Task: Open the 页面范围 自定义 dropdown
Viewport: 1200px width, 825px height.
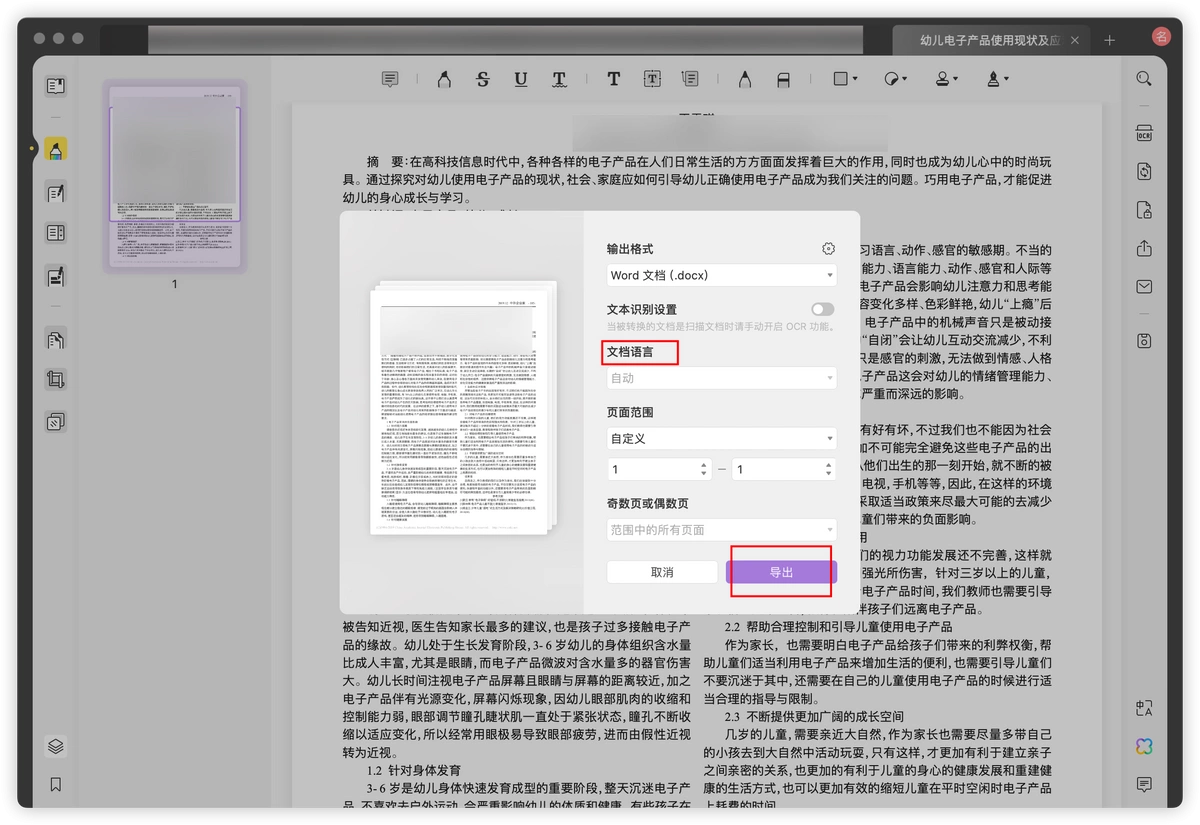Action: (x=722, y=438)
